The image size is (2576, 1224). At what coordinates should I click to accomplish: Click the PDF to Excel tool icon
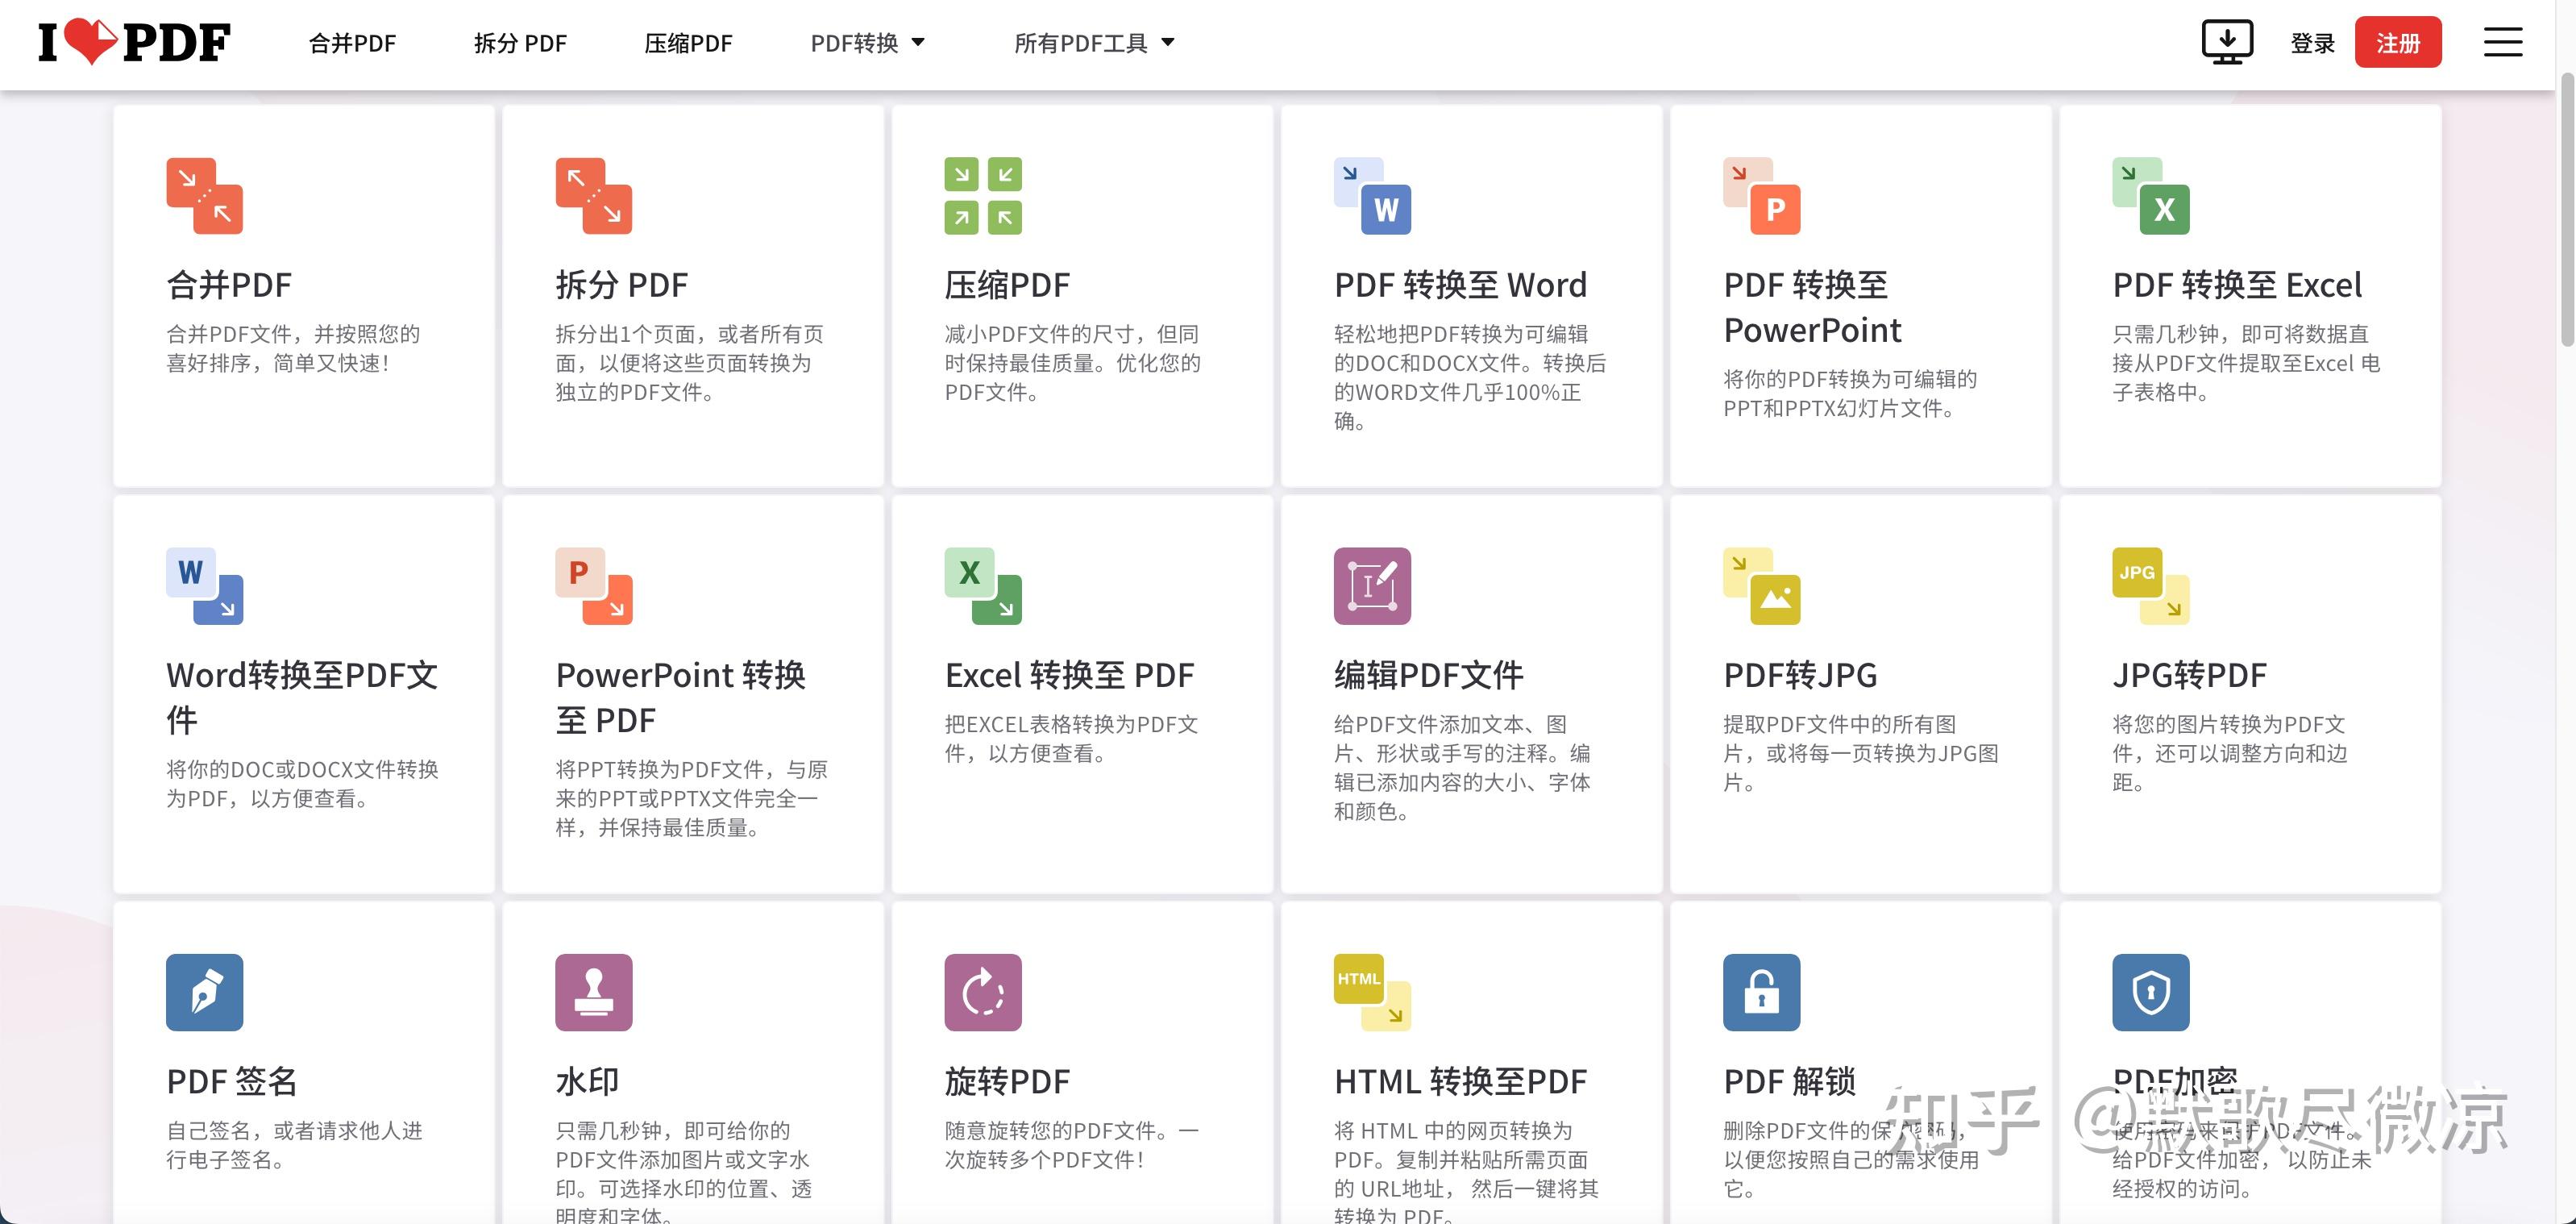click(x=2150, y=195)
